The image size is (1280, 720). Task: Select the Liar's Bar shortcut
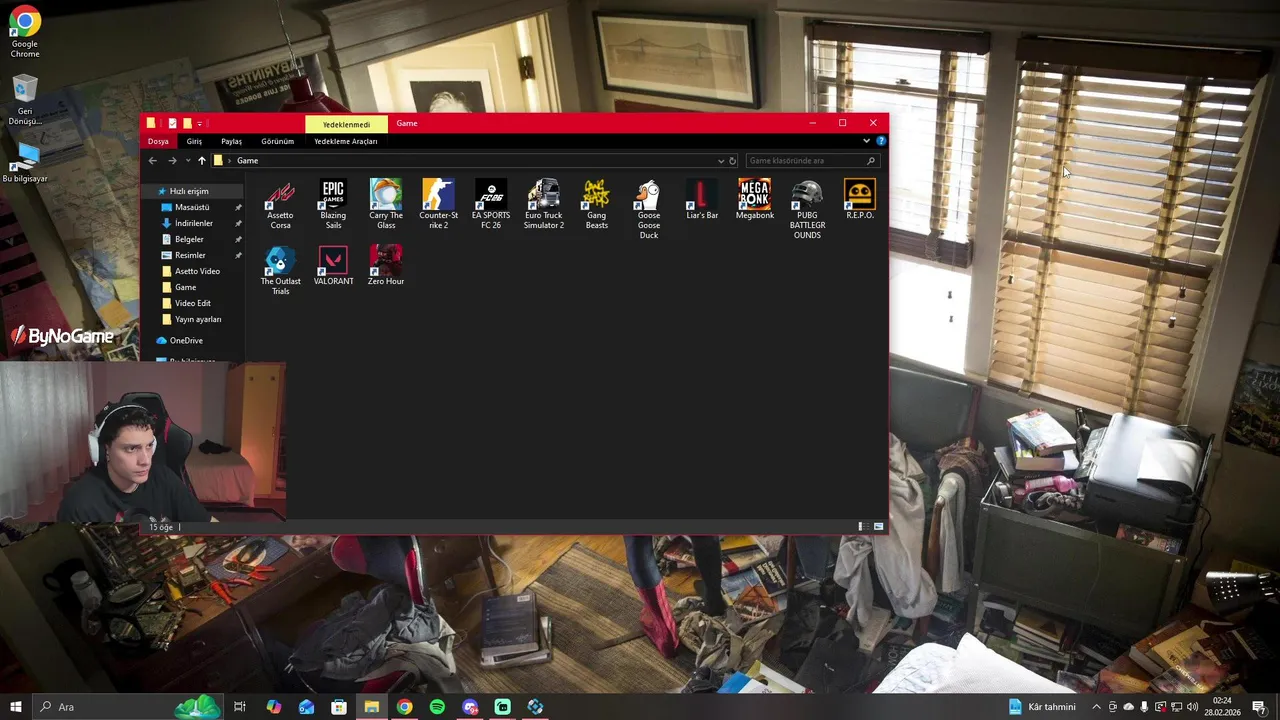[702, 199]
